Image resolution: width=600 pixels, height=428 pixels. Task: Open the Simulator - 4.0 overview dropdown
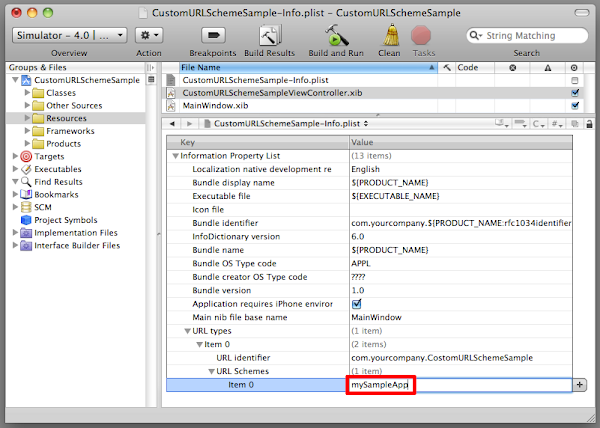(69, 36)
